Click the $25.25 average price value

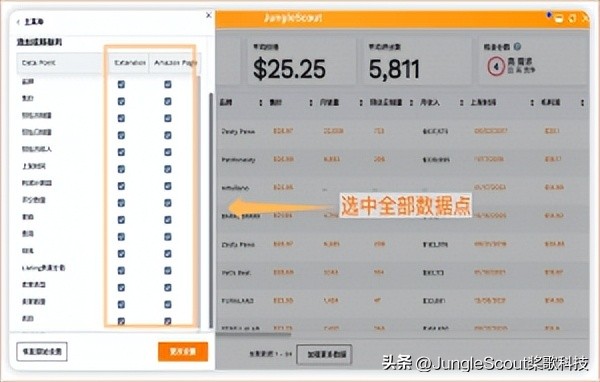coord(289,69)
